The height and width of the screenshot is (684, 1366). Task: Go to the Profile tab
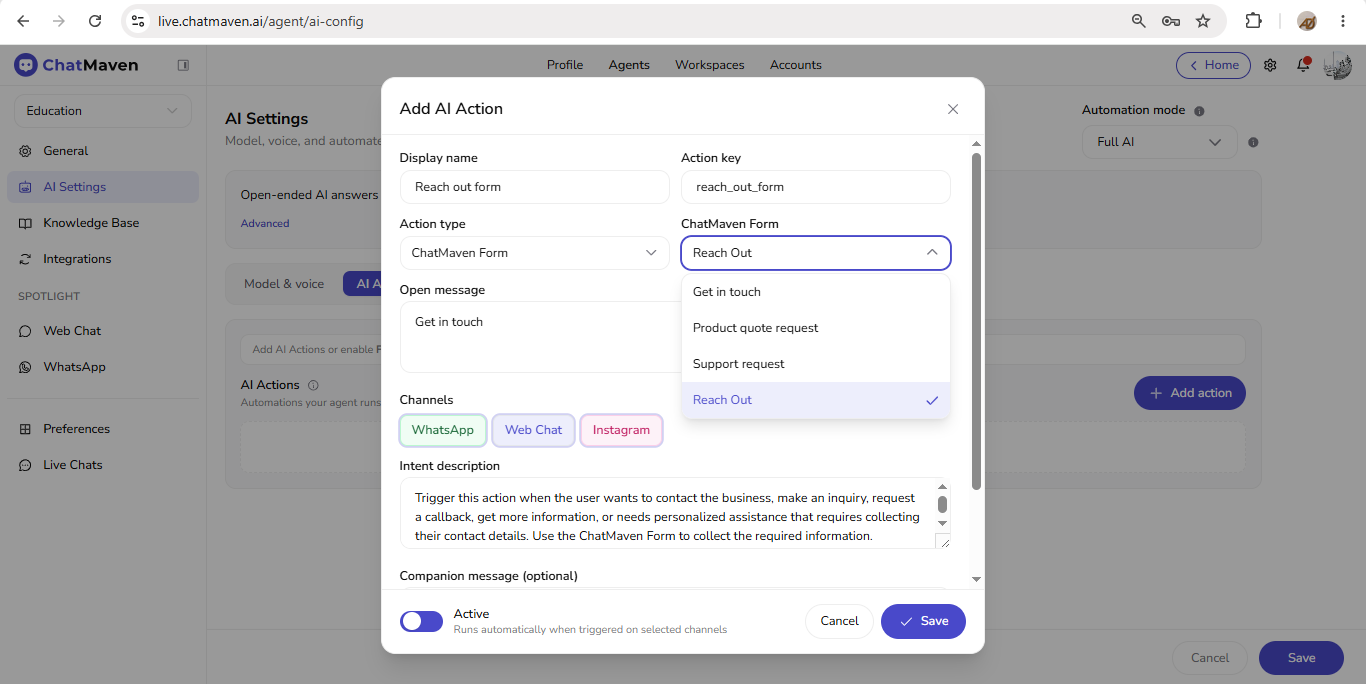(x=565, y=65)
